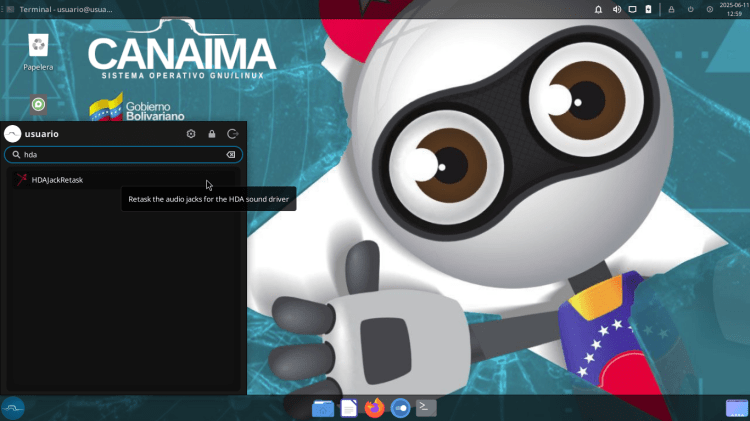
Task: Launch the terminal from the dock
Action: pos(426,408)
